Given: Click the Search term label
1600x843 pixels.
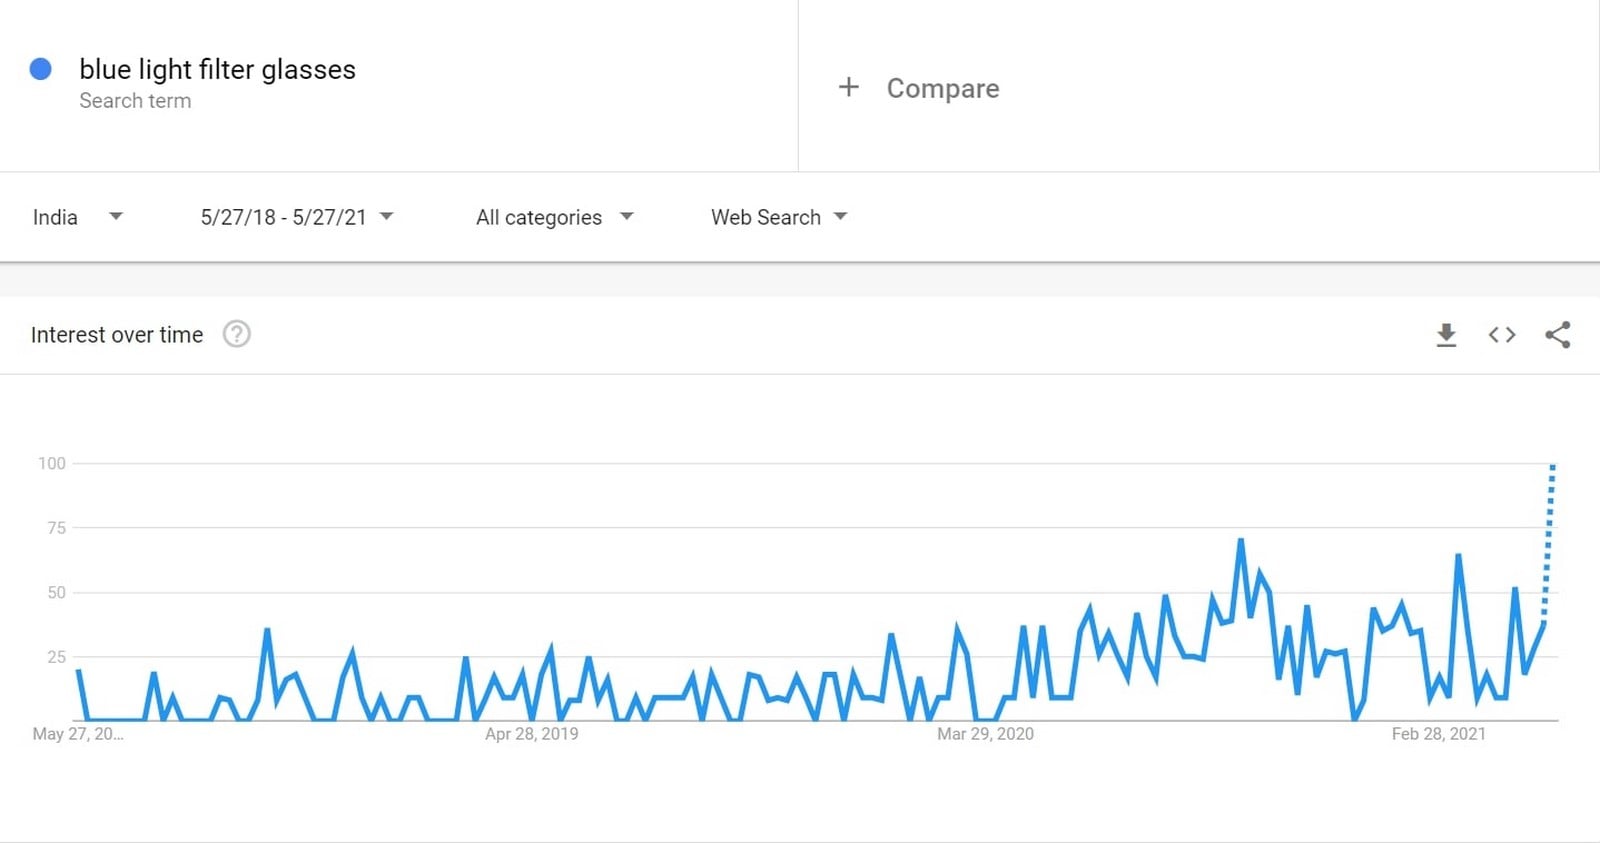Looking at the screenshot, I should [x=135, y=101].
